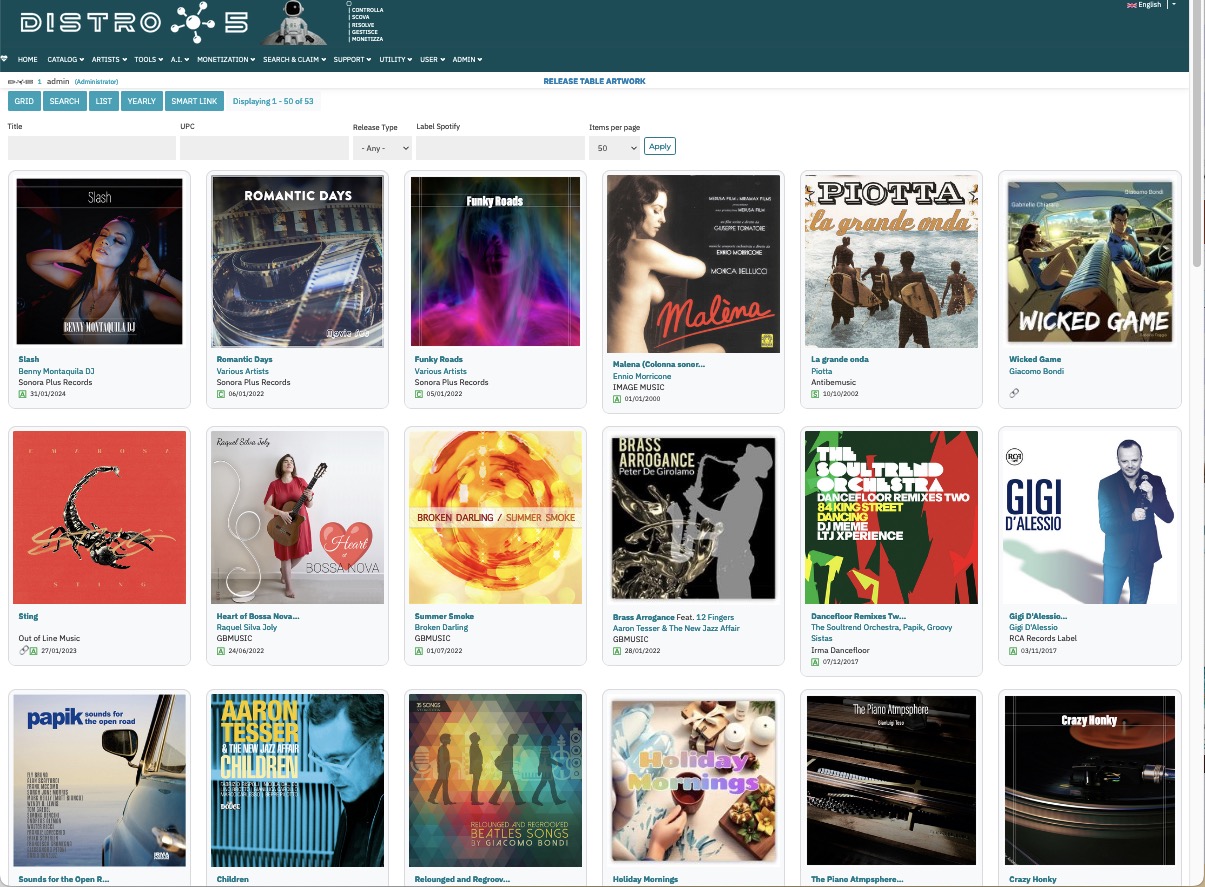Click the A badge under Heart of Bossa Nova

[221, 651]
